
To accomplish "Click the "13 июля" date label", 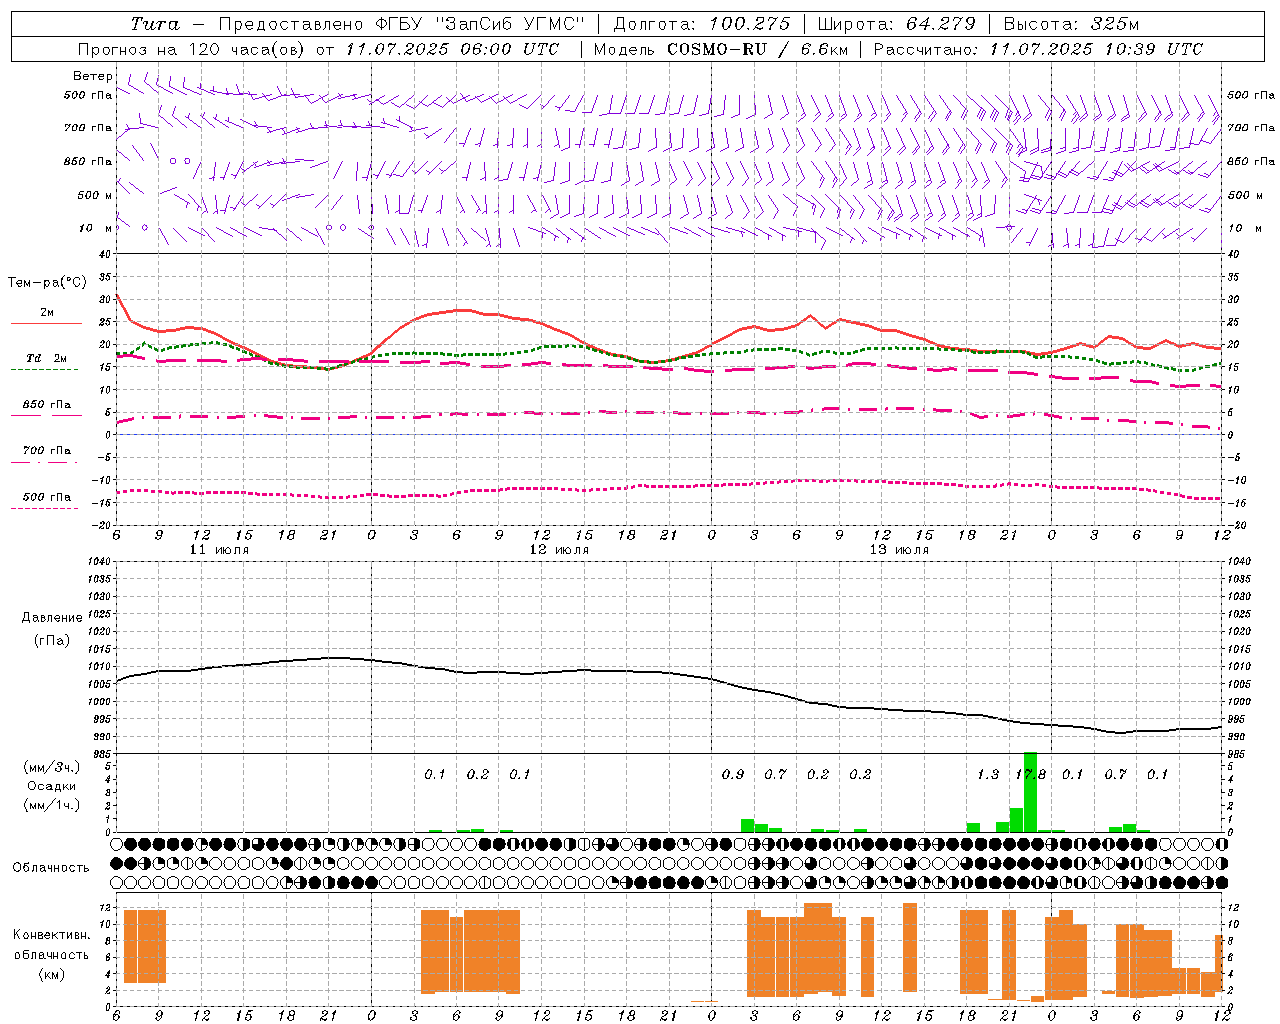I will (x=899, y=550).
